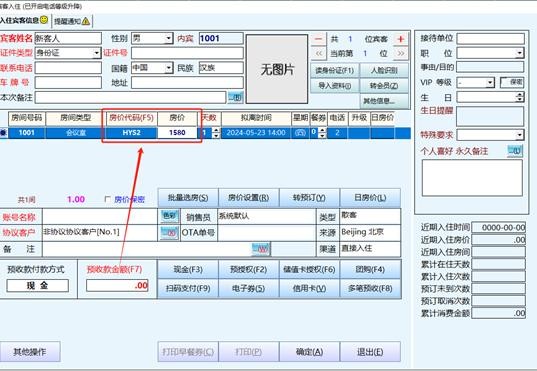Screen dimensions: 537x371
Task: Open the 个人喜好 永久备注 lookup icon
Action: coord(515,151)
